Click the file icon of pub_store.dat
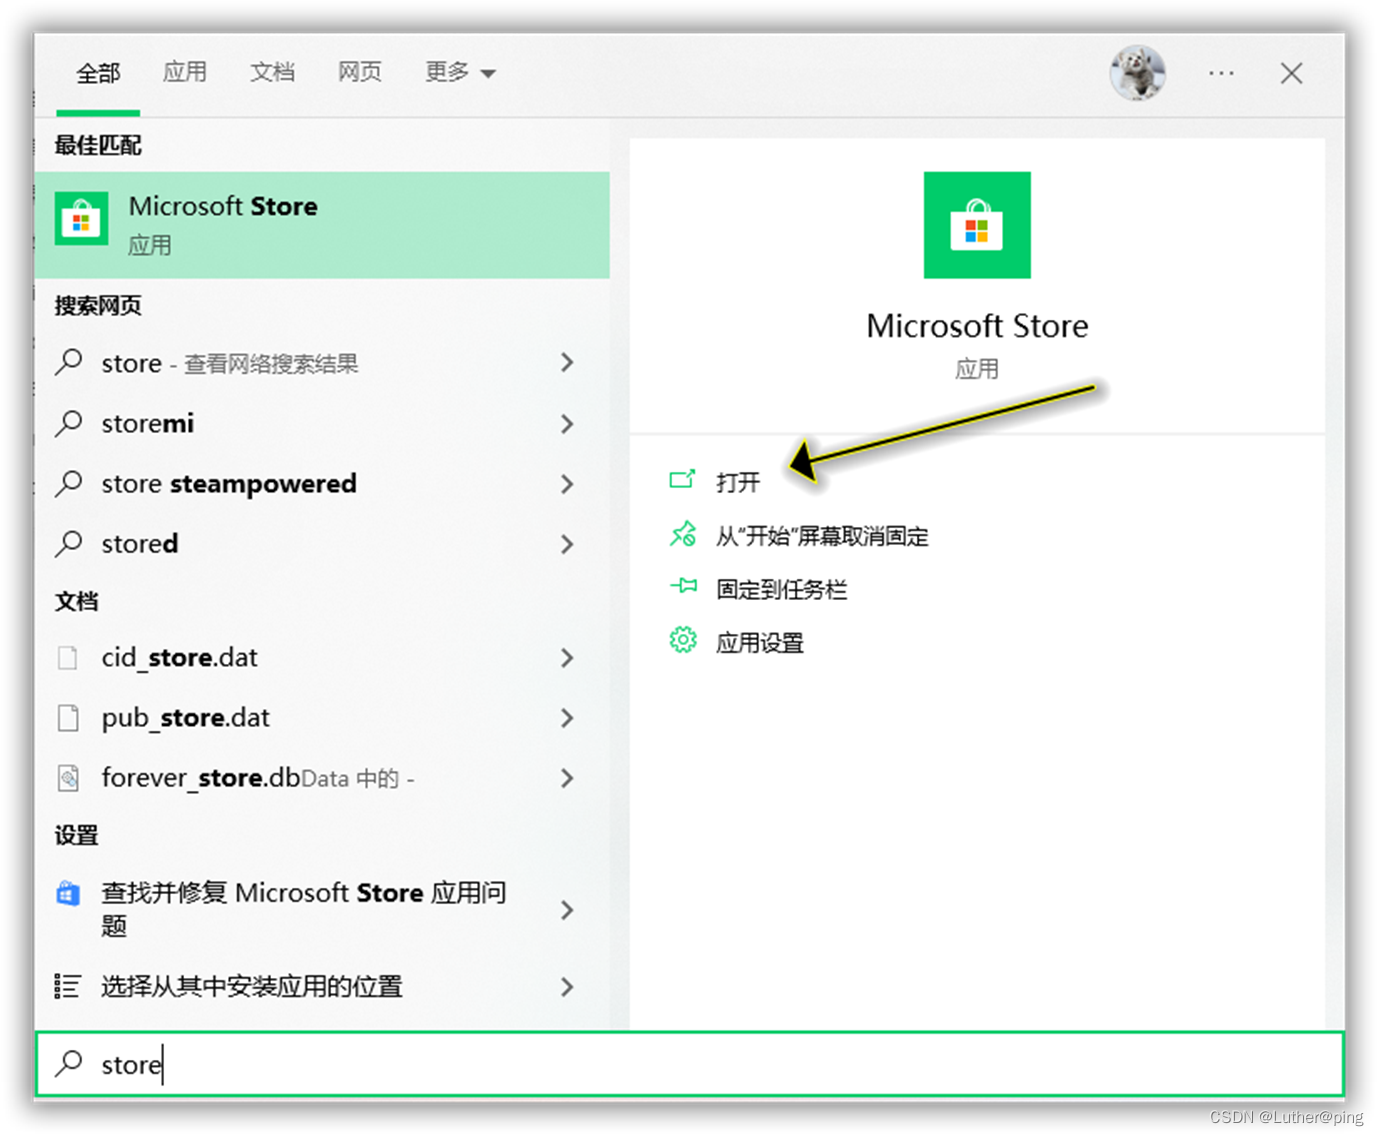 pyautogui.click(x=68, y=718)
